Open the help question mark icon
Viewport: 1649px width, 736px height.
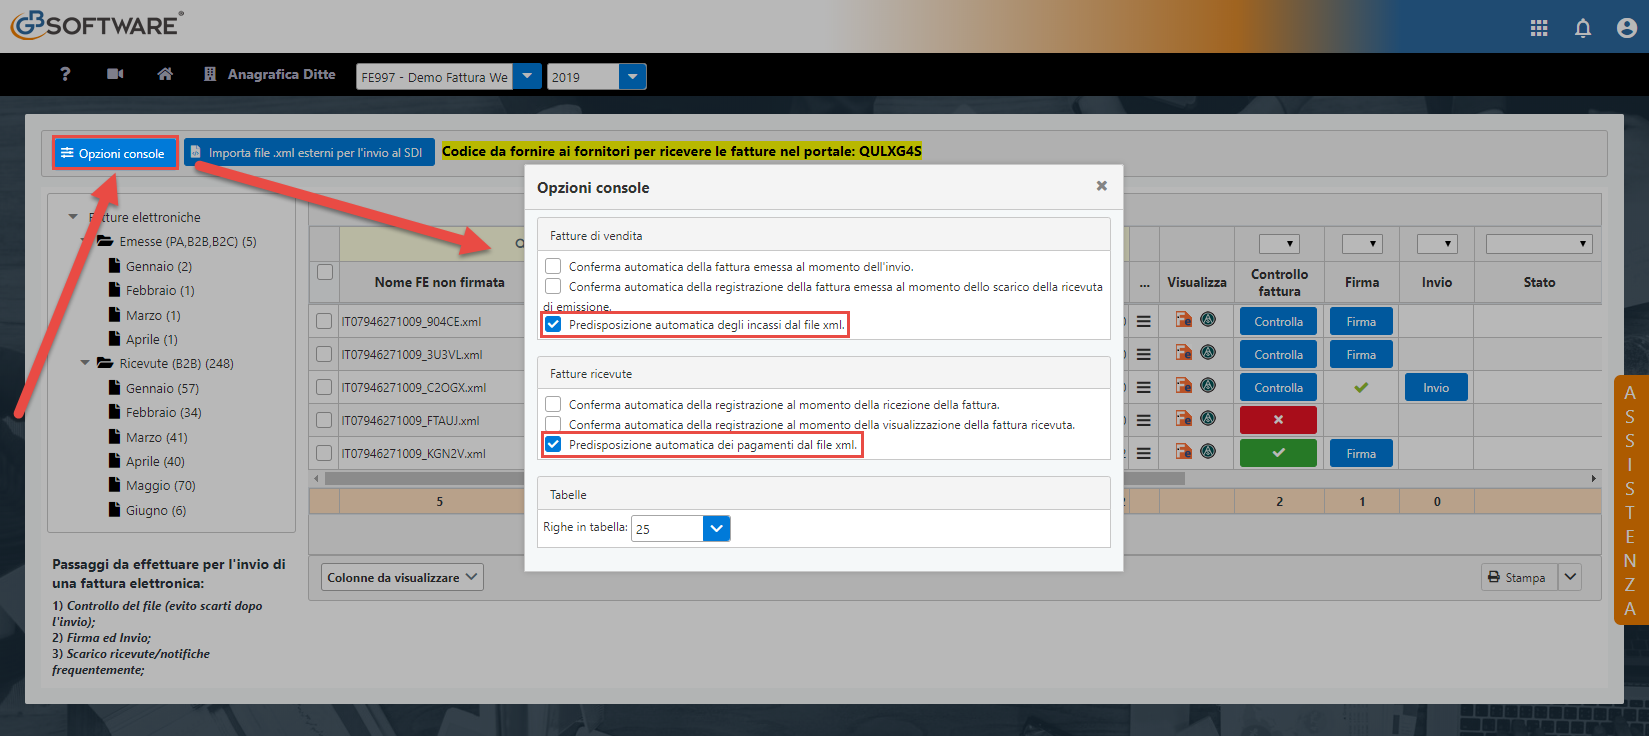click(65, 74)
